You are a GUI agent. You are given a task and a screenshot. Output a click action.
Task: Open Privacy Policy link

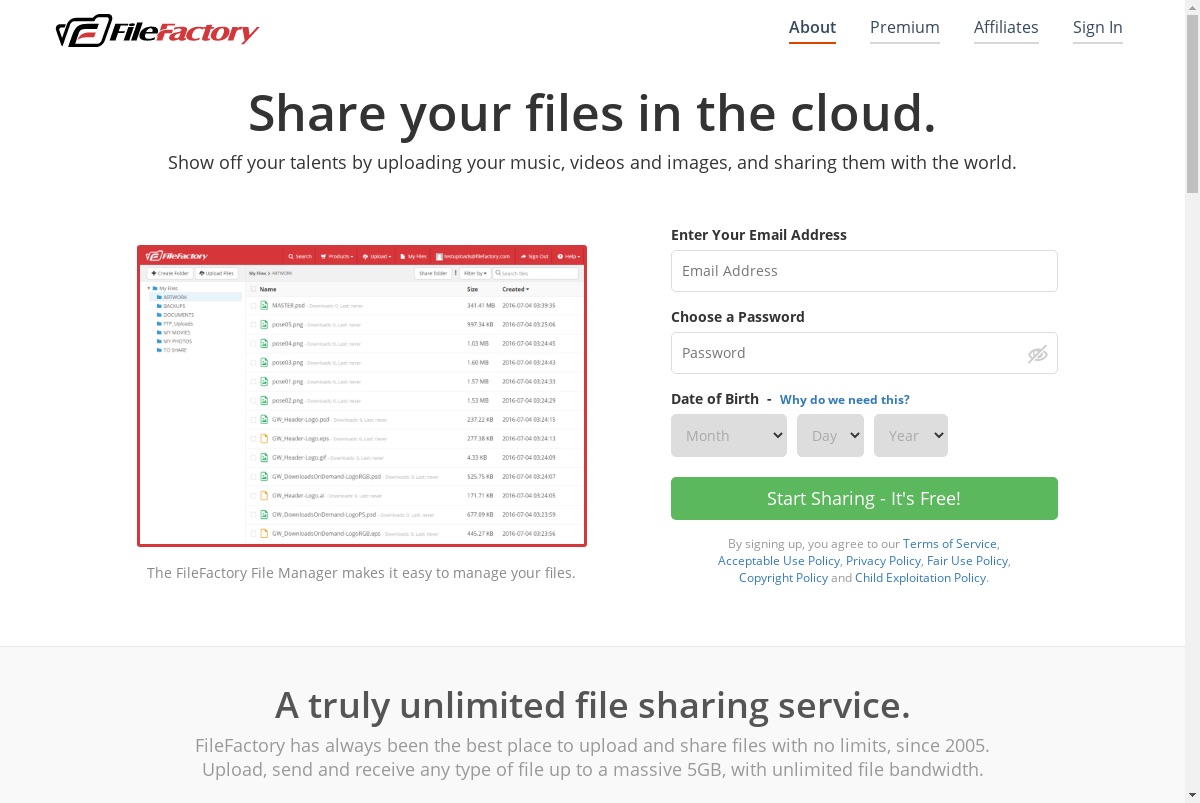tap(883, 561)
